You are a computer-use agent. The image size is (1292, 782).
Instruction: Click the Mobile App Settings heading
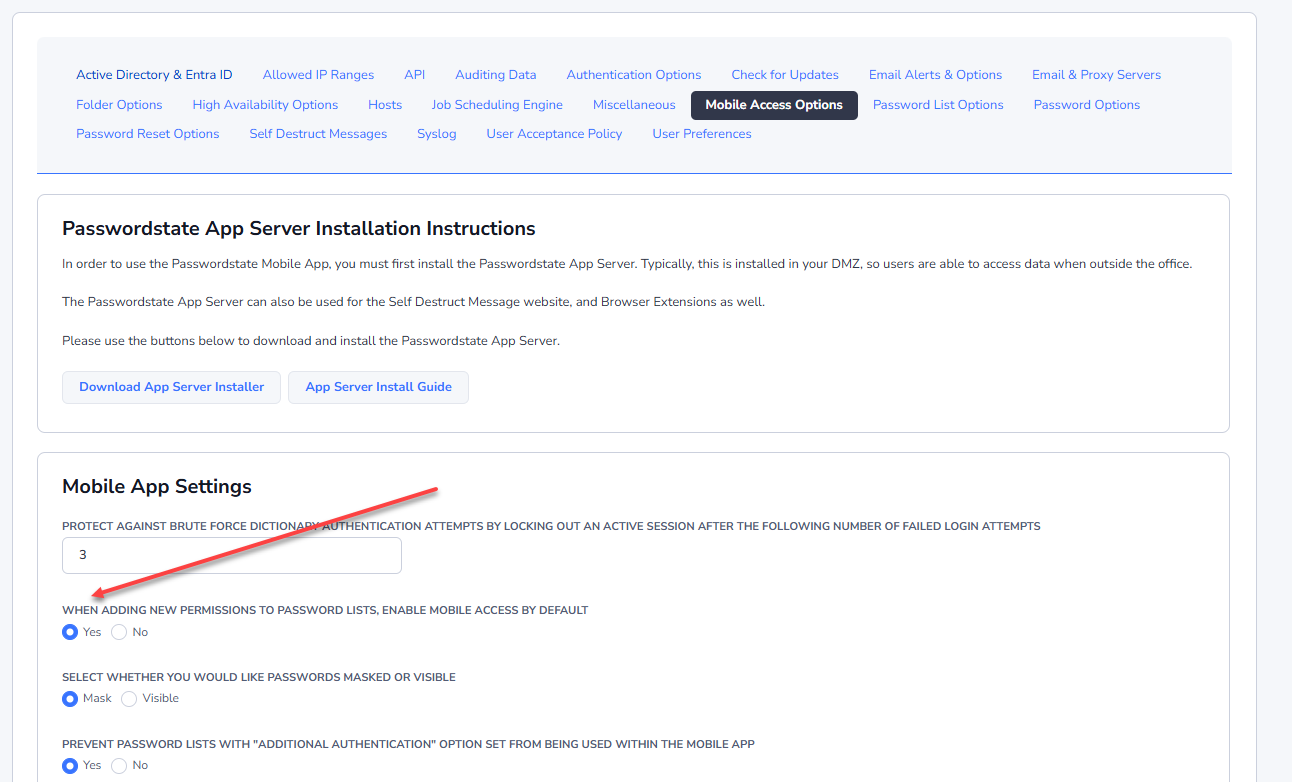tap(157, 487)
